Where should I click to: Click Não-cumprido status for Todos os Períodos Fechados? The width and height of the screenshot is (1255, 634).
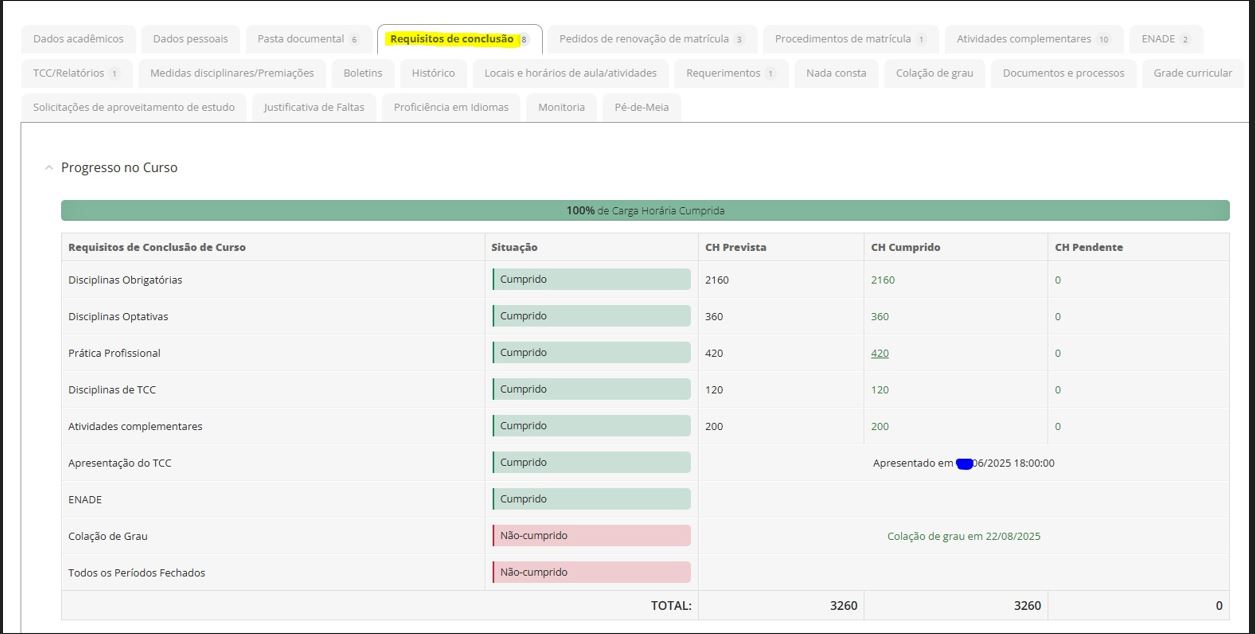(x=591, y=572)
